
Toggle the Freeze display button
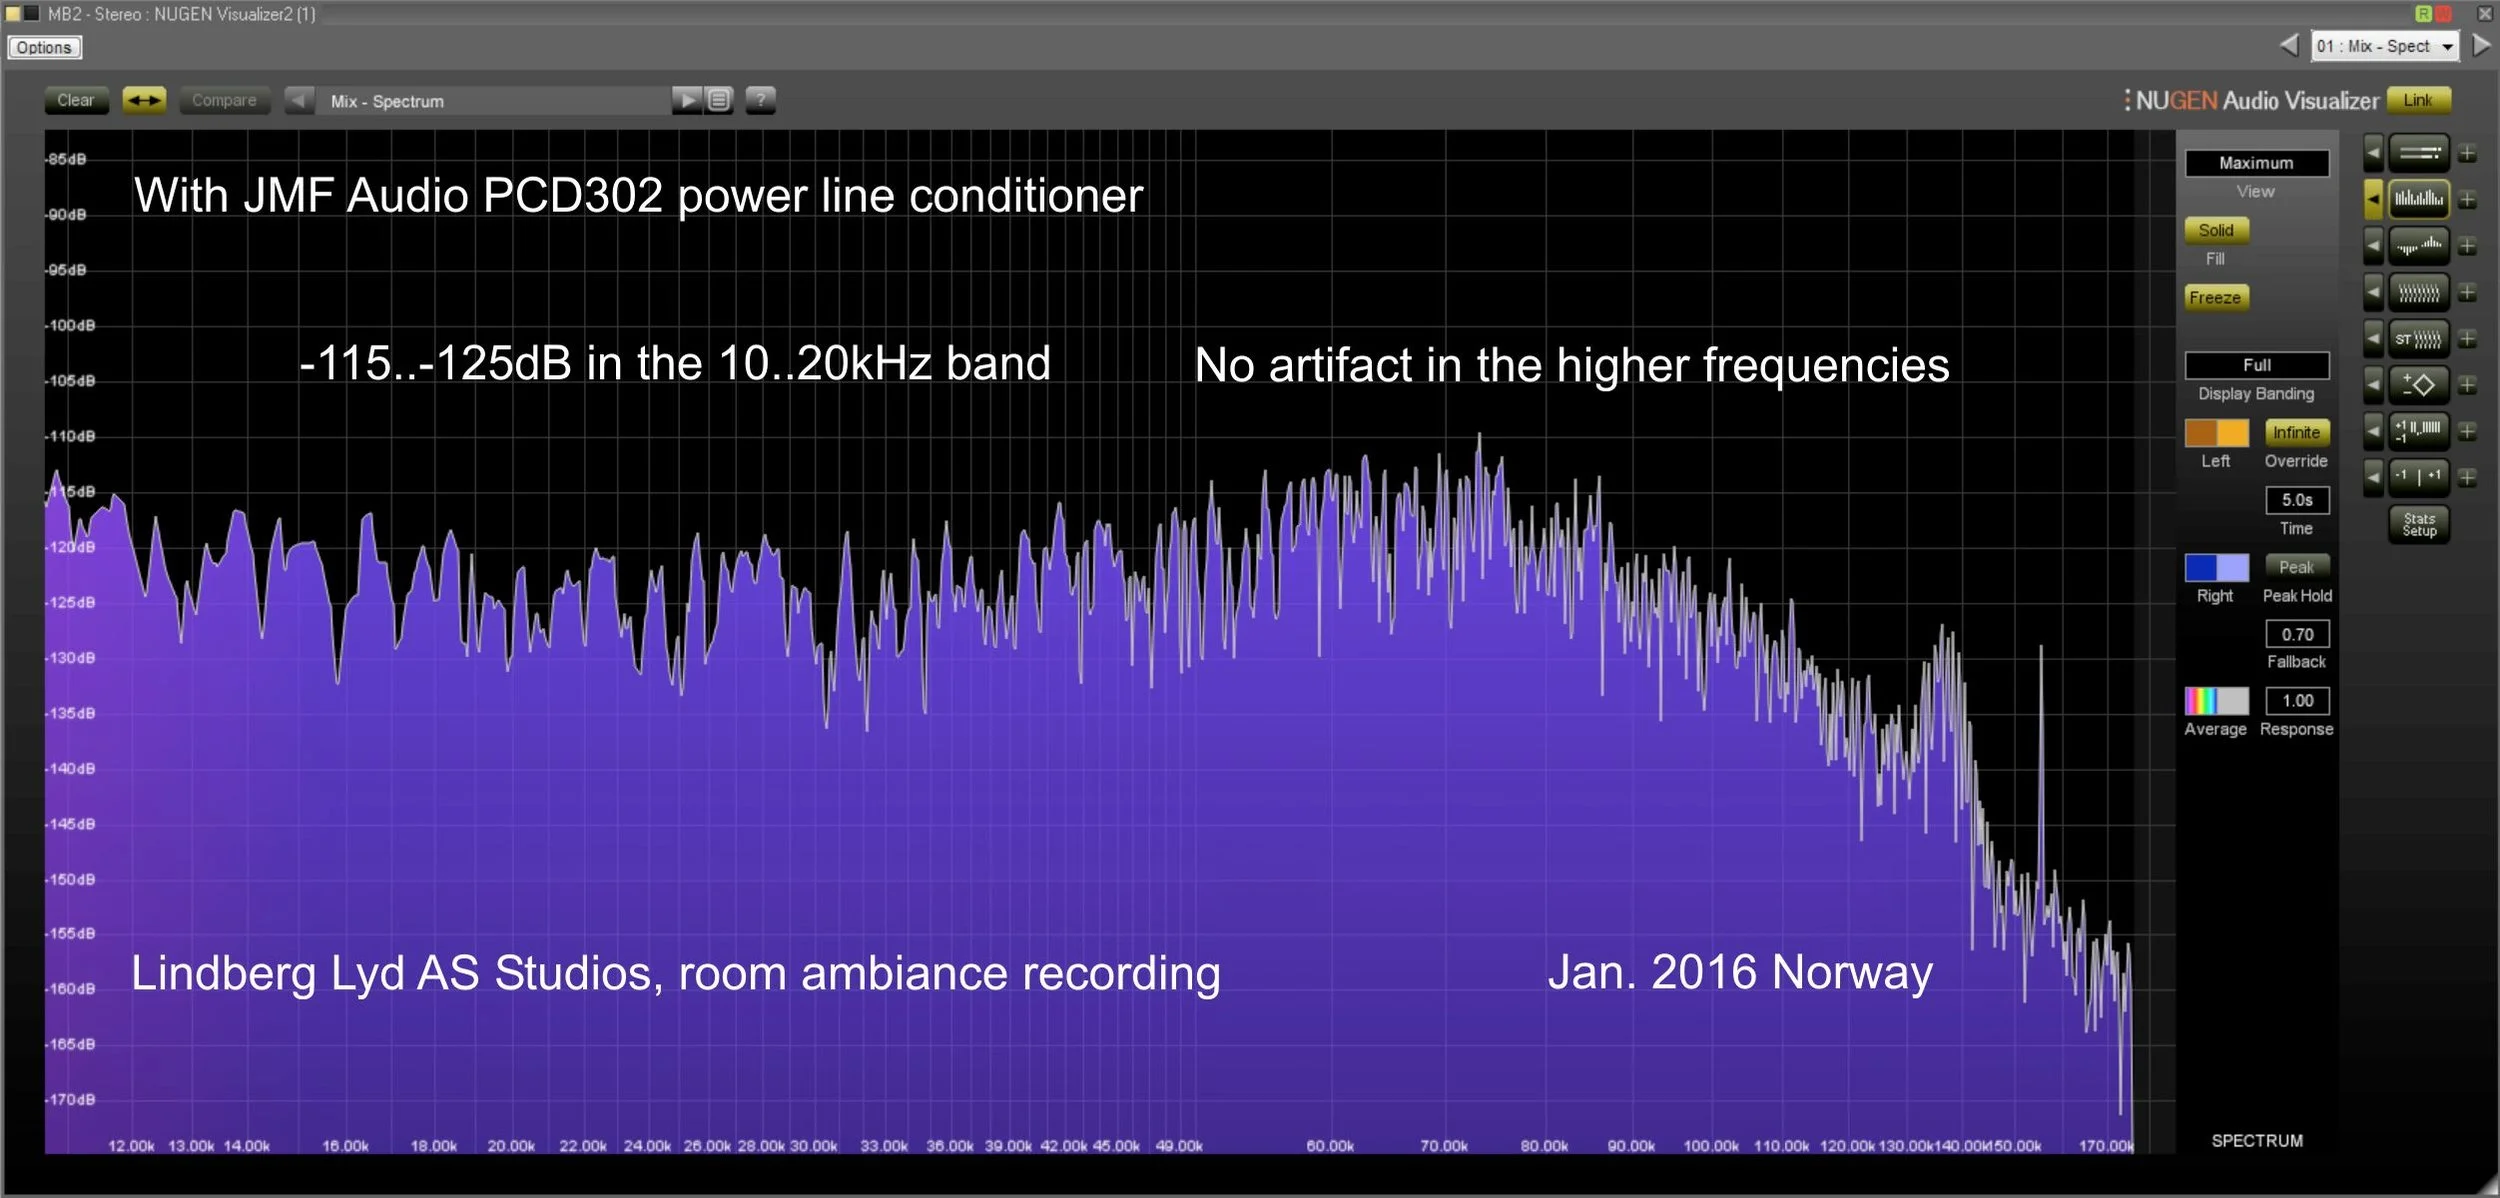coord(2215,298)
